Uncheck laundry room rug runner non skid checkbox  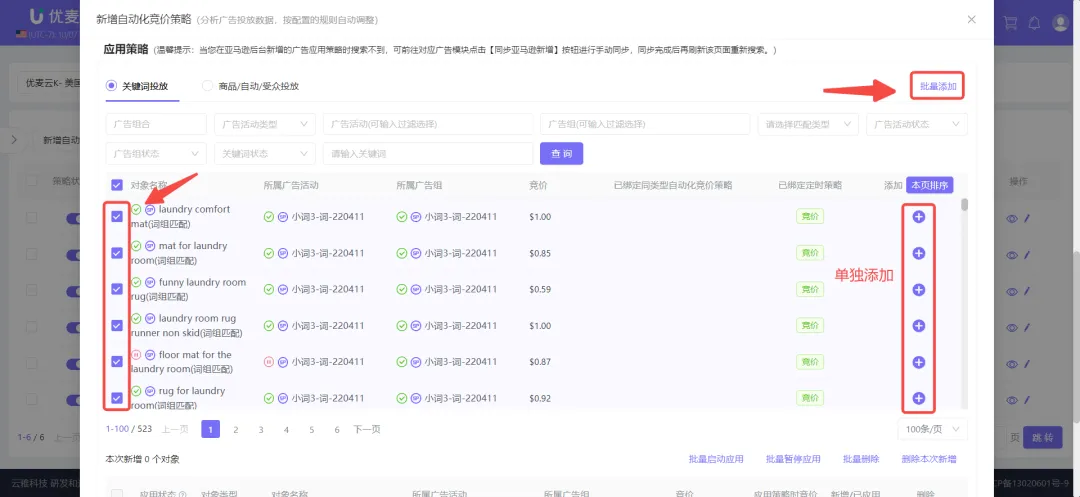pos(117,326)
